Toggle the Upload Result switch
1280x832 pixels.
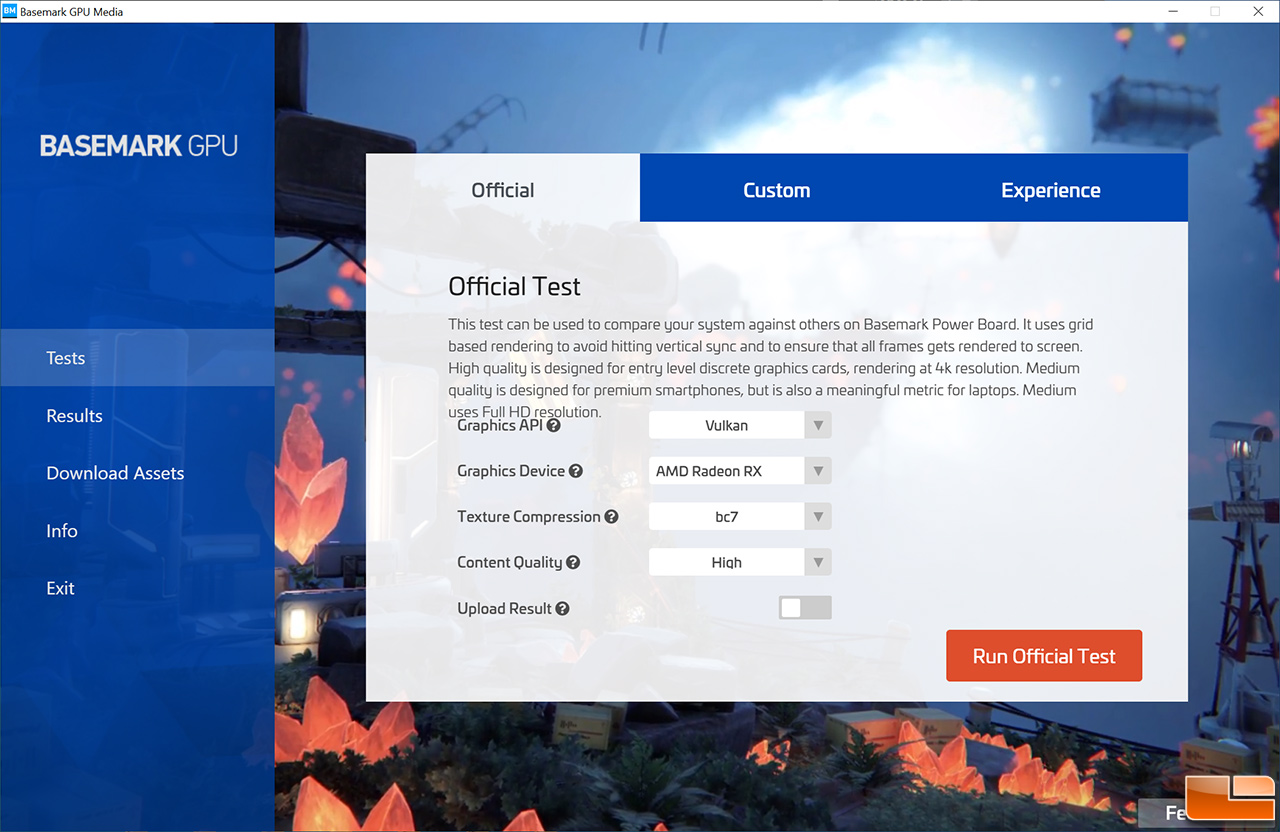(x=805, y=607)
